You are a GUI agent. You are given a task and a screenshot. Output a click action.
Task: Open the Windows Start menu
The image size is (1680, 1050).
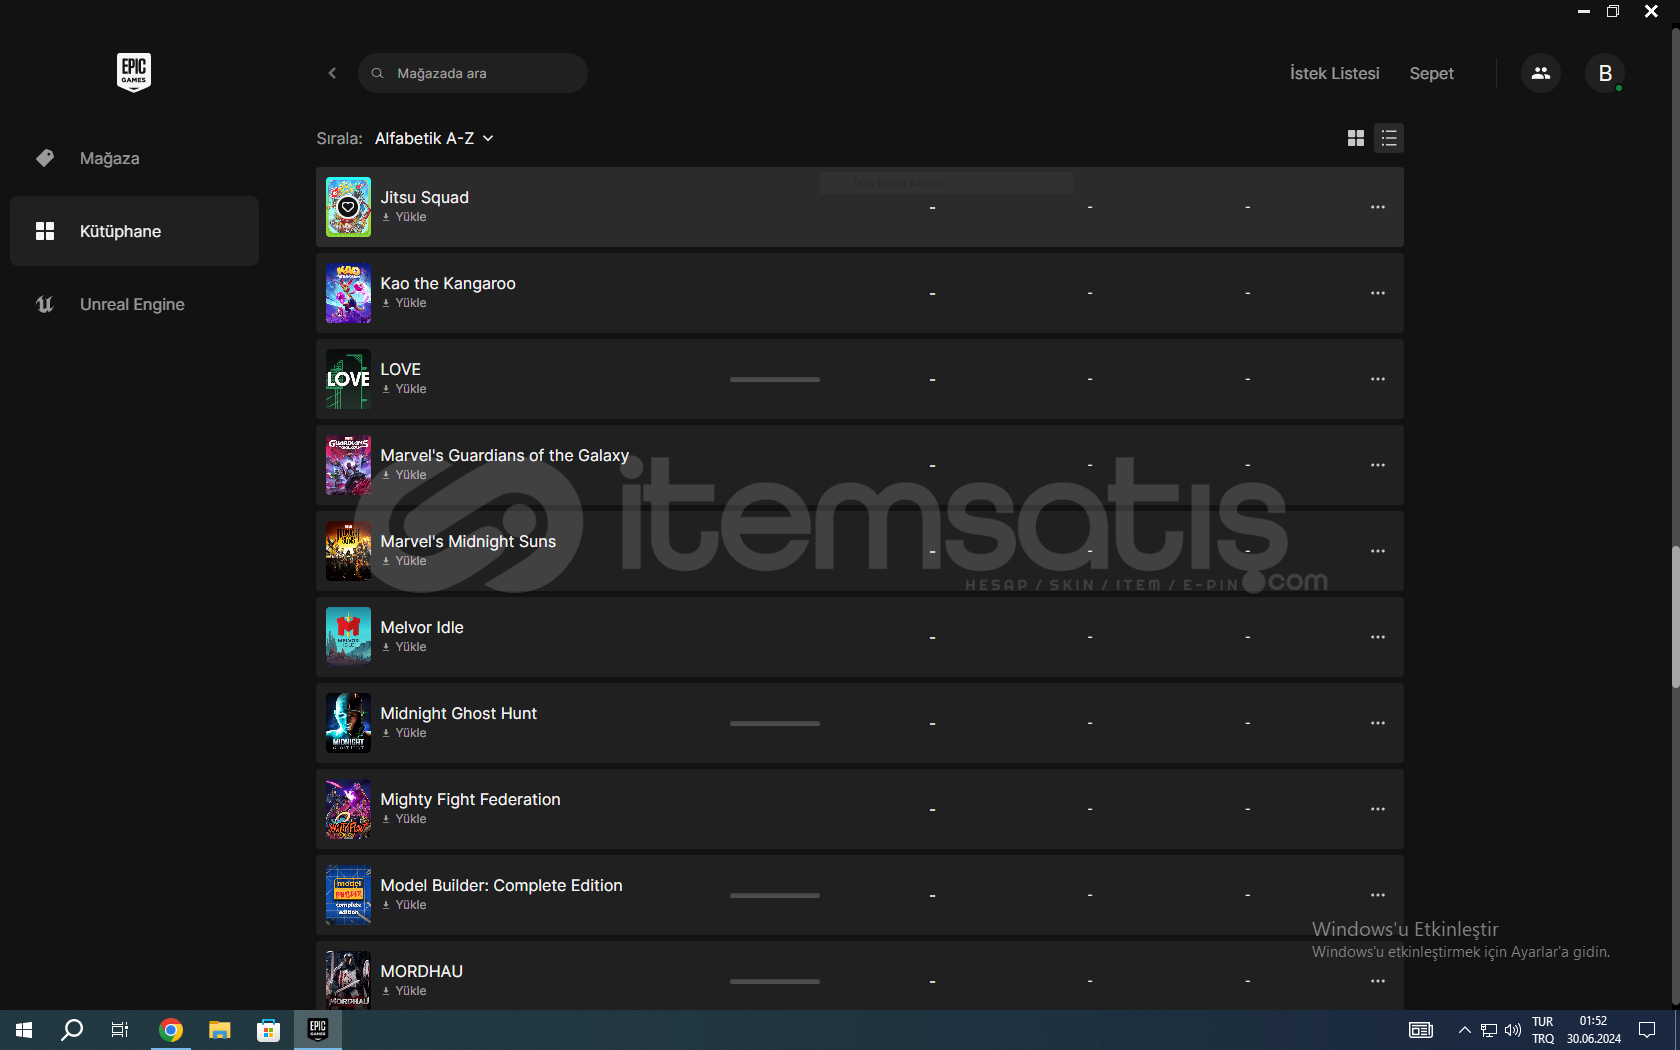(24, 1030)
